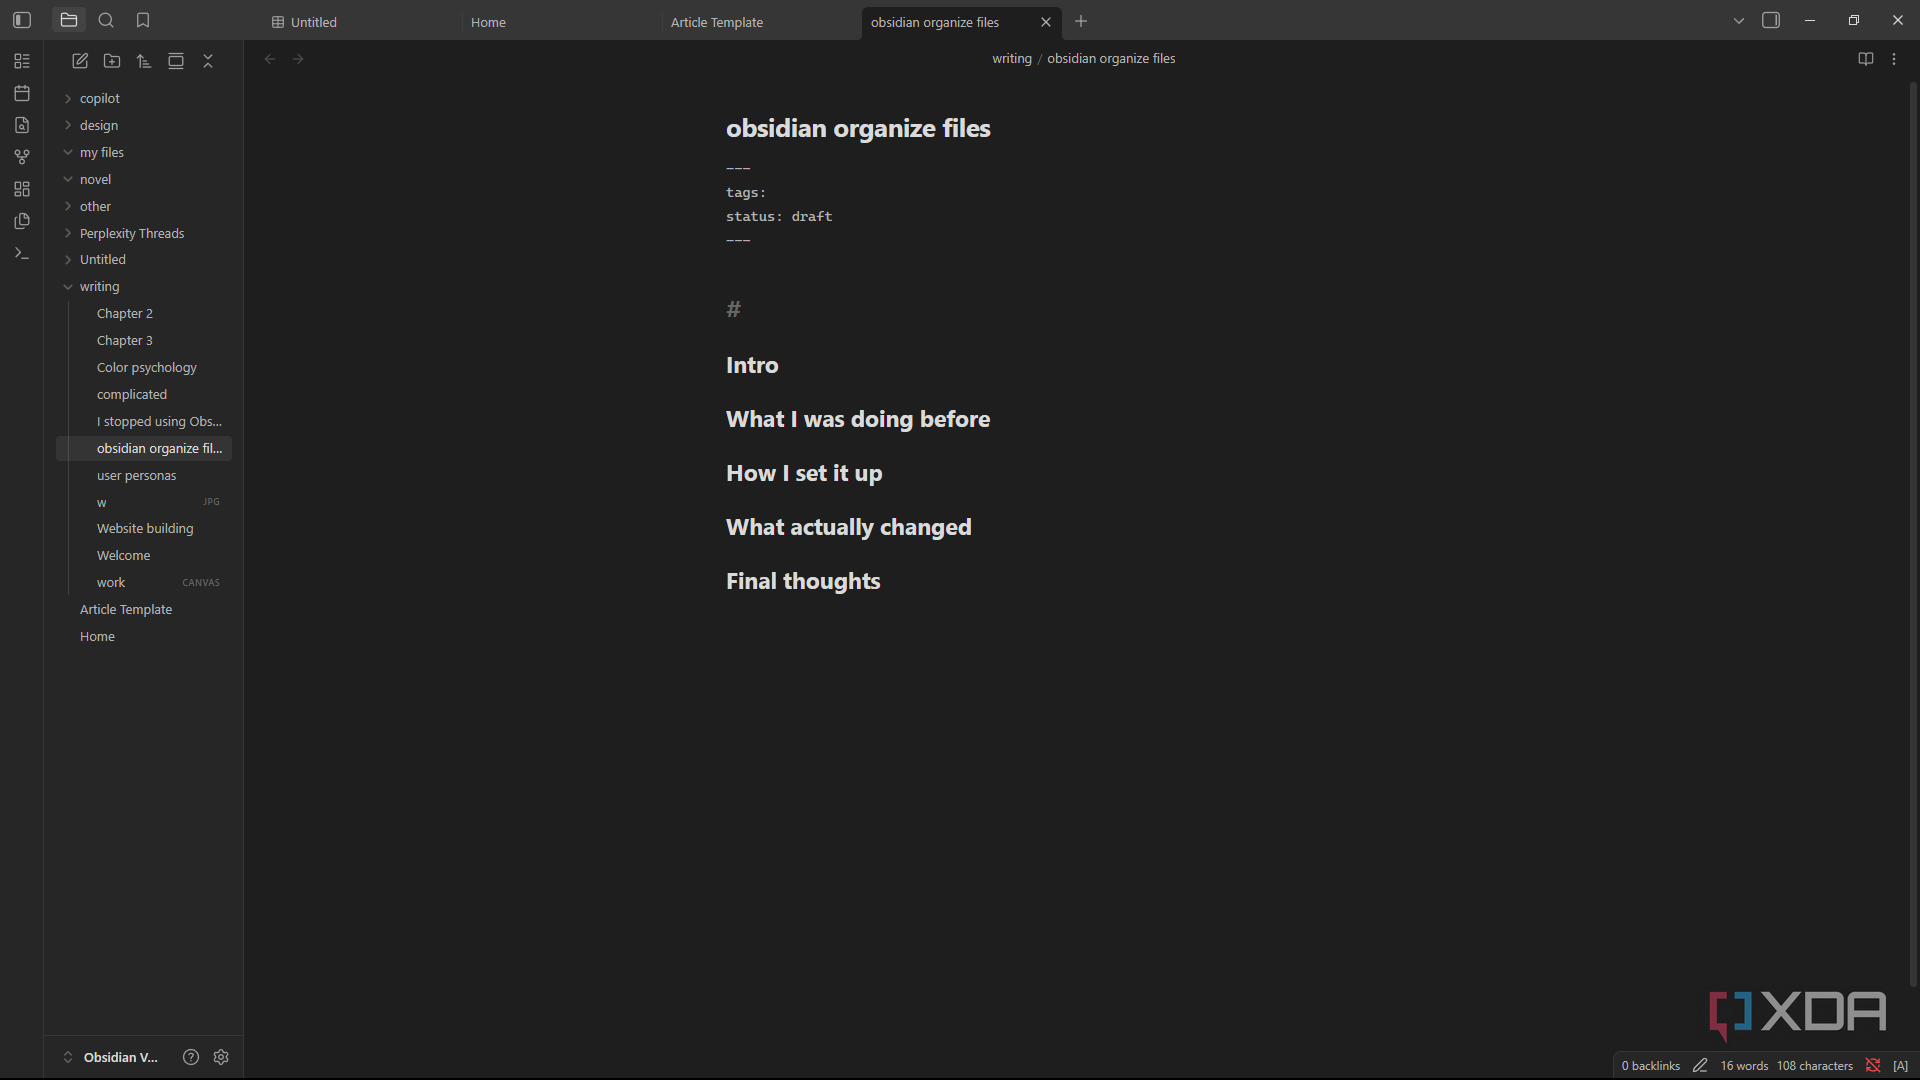
Task: Open the help question mark icon
Action: click(191, 1057)
